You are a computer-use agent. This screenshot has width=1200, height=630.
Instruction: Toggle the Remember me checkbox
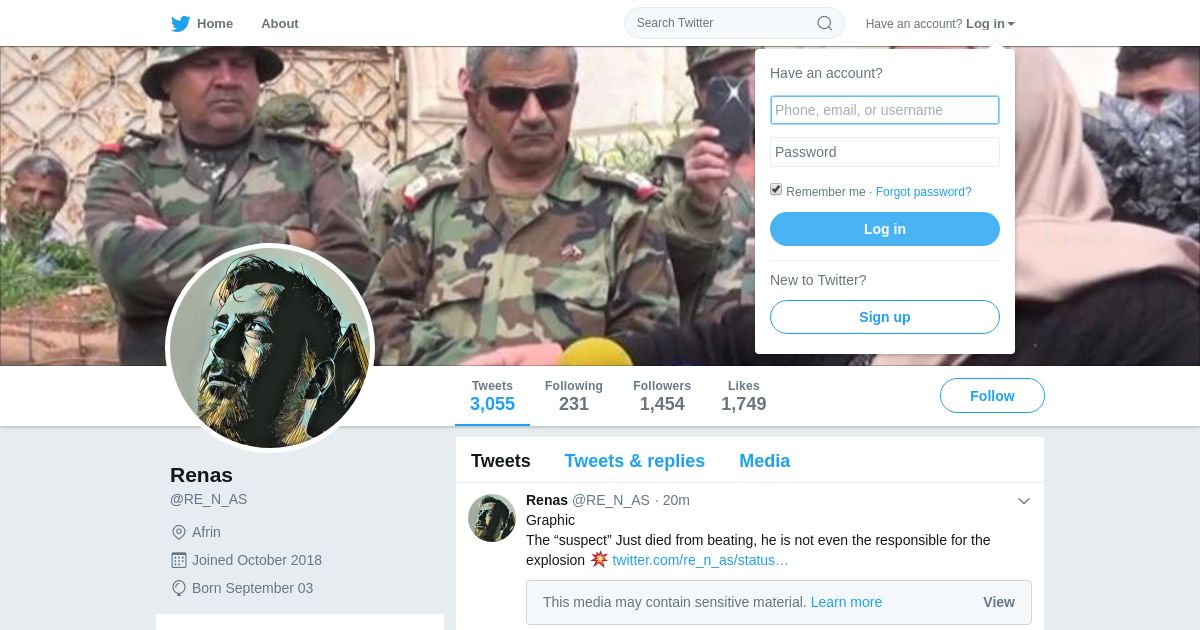776,190
